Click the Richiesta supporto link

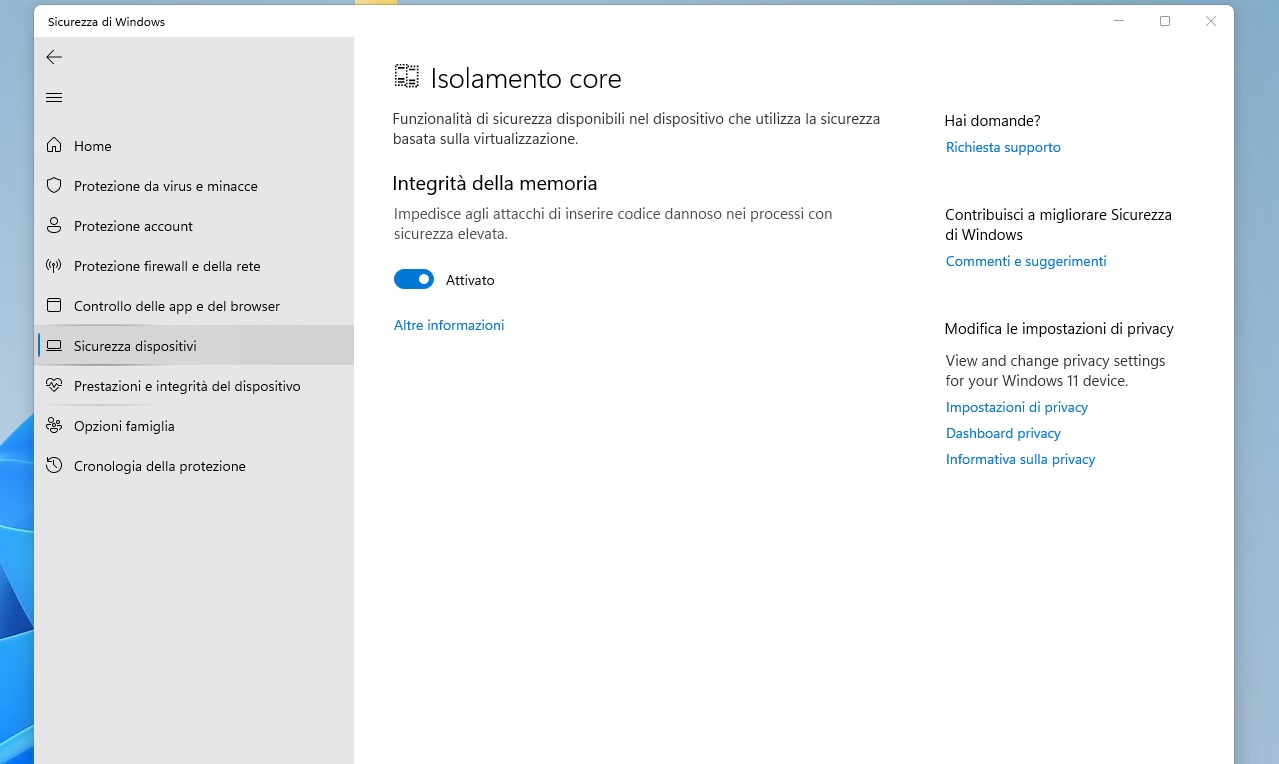[x=1003, y=147]
